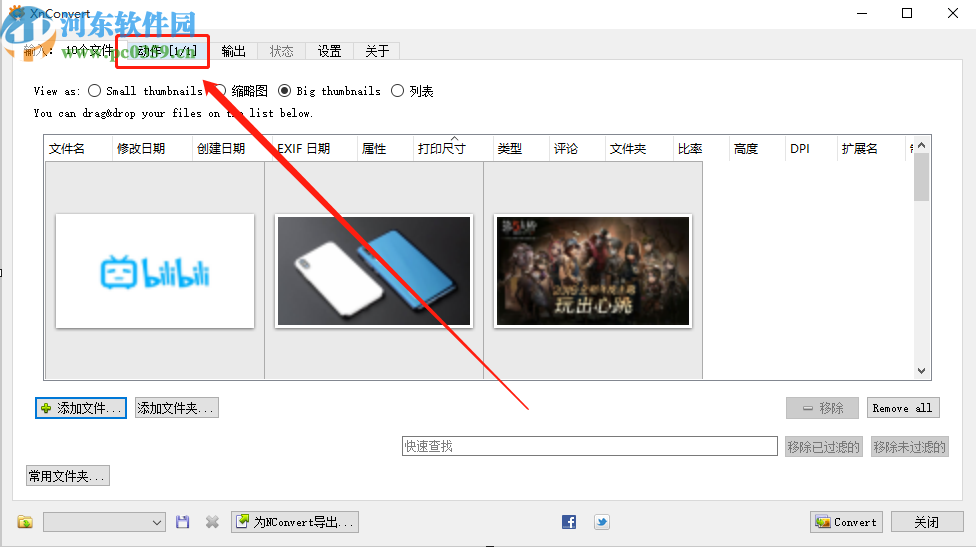Click the save script floppy icon
This screenshot has width=976, height=547.
182,522
